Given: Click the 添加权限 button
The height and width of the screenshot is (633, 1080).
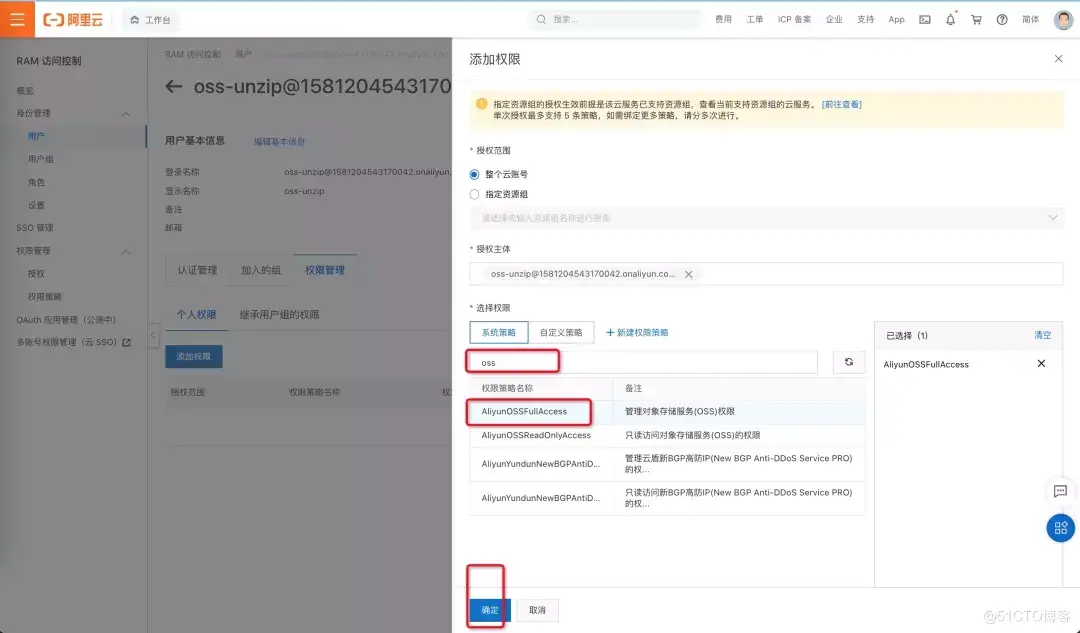Looking at the screenshot, I should pyautogui.click(x=194, y=356).
